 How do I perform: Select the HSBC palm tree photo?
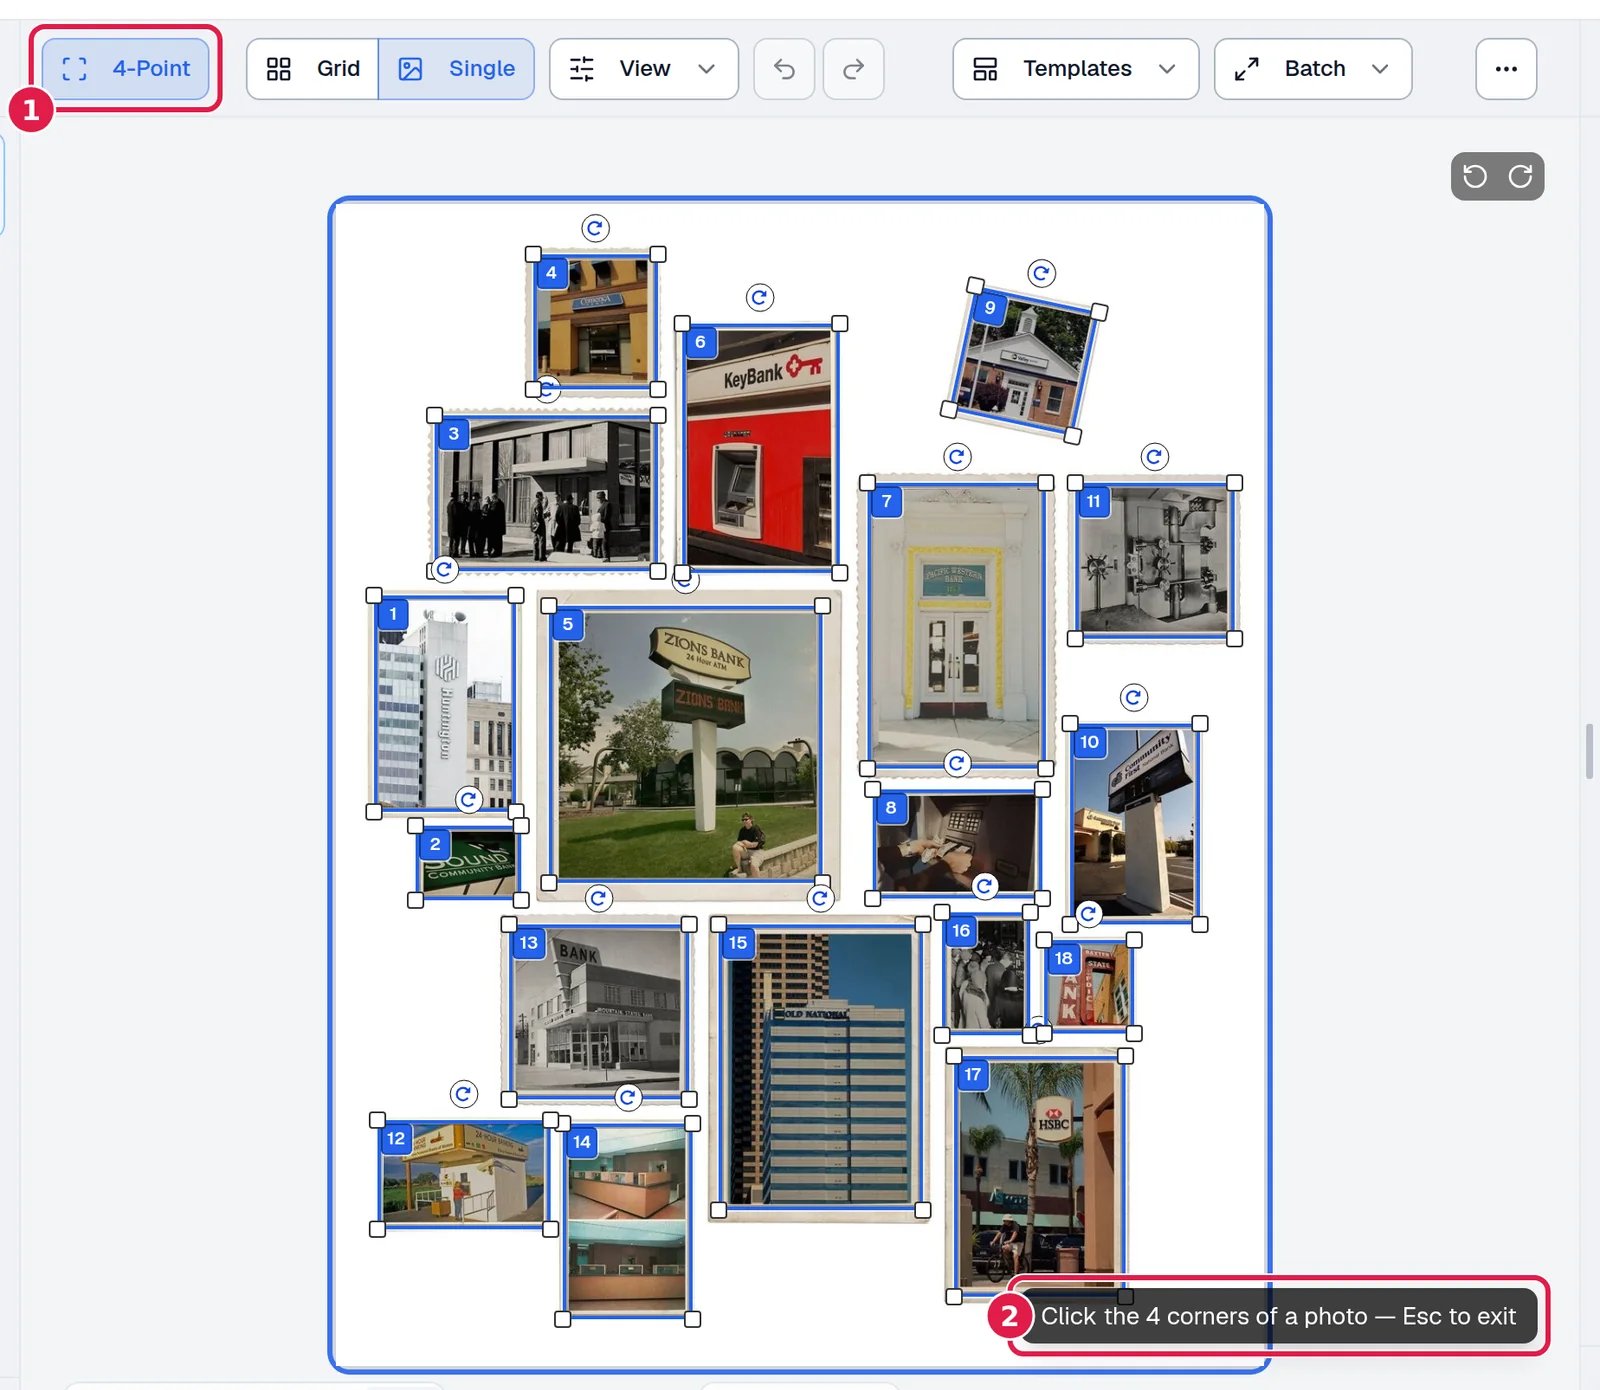(x=1040, y=1176)
